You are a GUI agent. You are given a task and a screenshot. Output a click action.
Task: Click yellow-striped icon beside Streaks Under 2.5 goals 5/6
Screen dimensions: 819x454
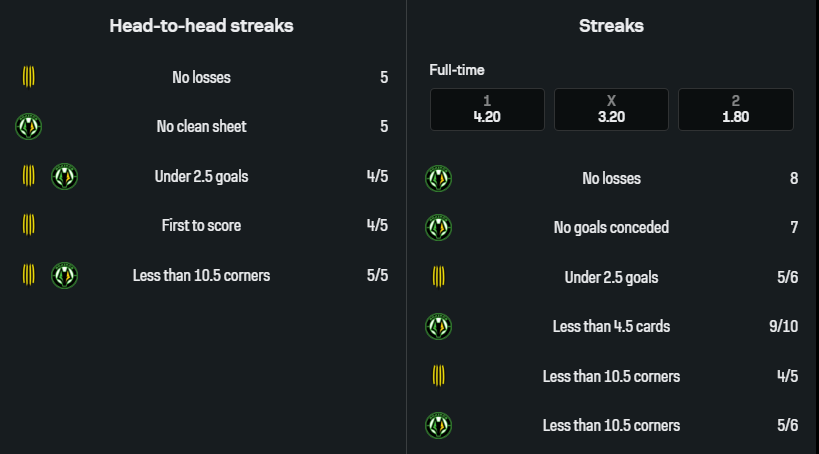click(x=438, y=277)
